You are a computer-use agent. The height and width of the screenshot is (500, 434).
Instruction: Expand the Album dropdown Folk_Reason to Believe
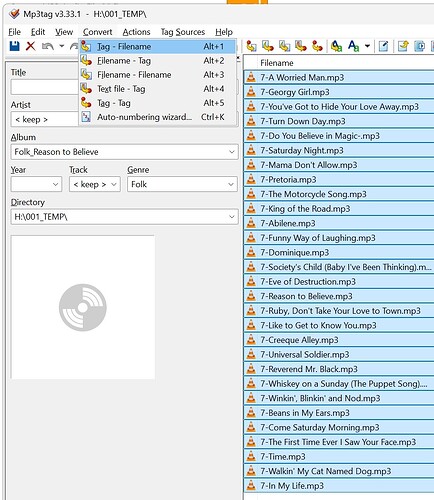coord(232,152)
